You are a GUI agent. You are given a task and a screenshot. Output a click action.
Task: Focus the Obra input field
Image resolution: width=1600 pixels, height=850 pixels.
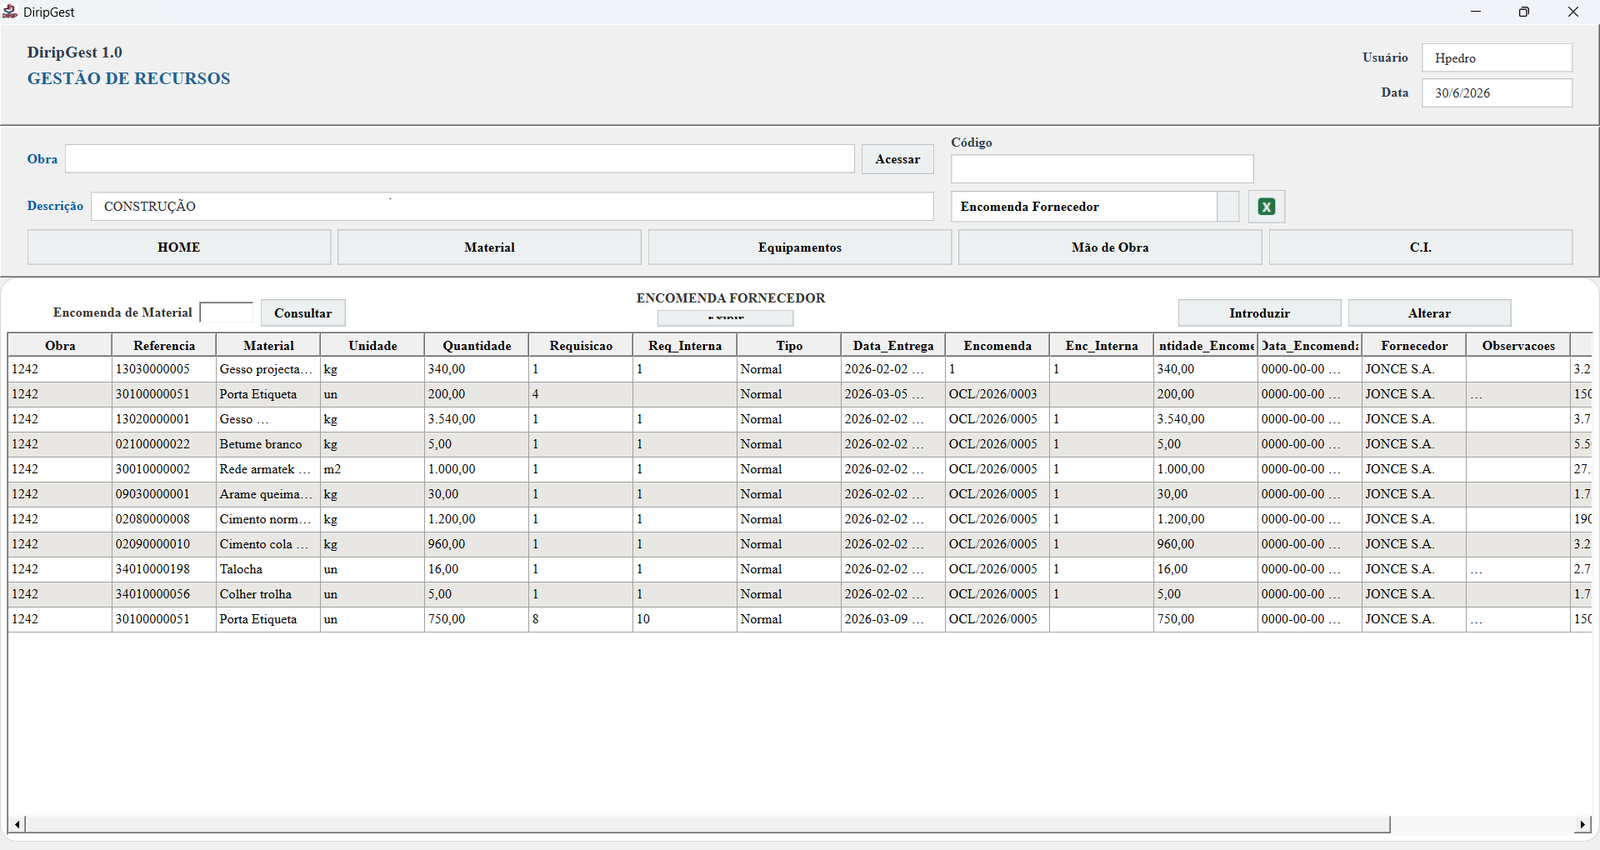460,159
